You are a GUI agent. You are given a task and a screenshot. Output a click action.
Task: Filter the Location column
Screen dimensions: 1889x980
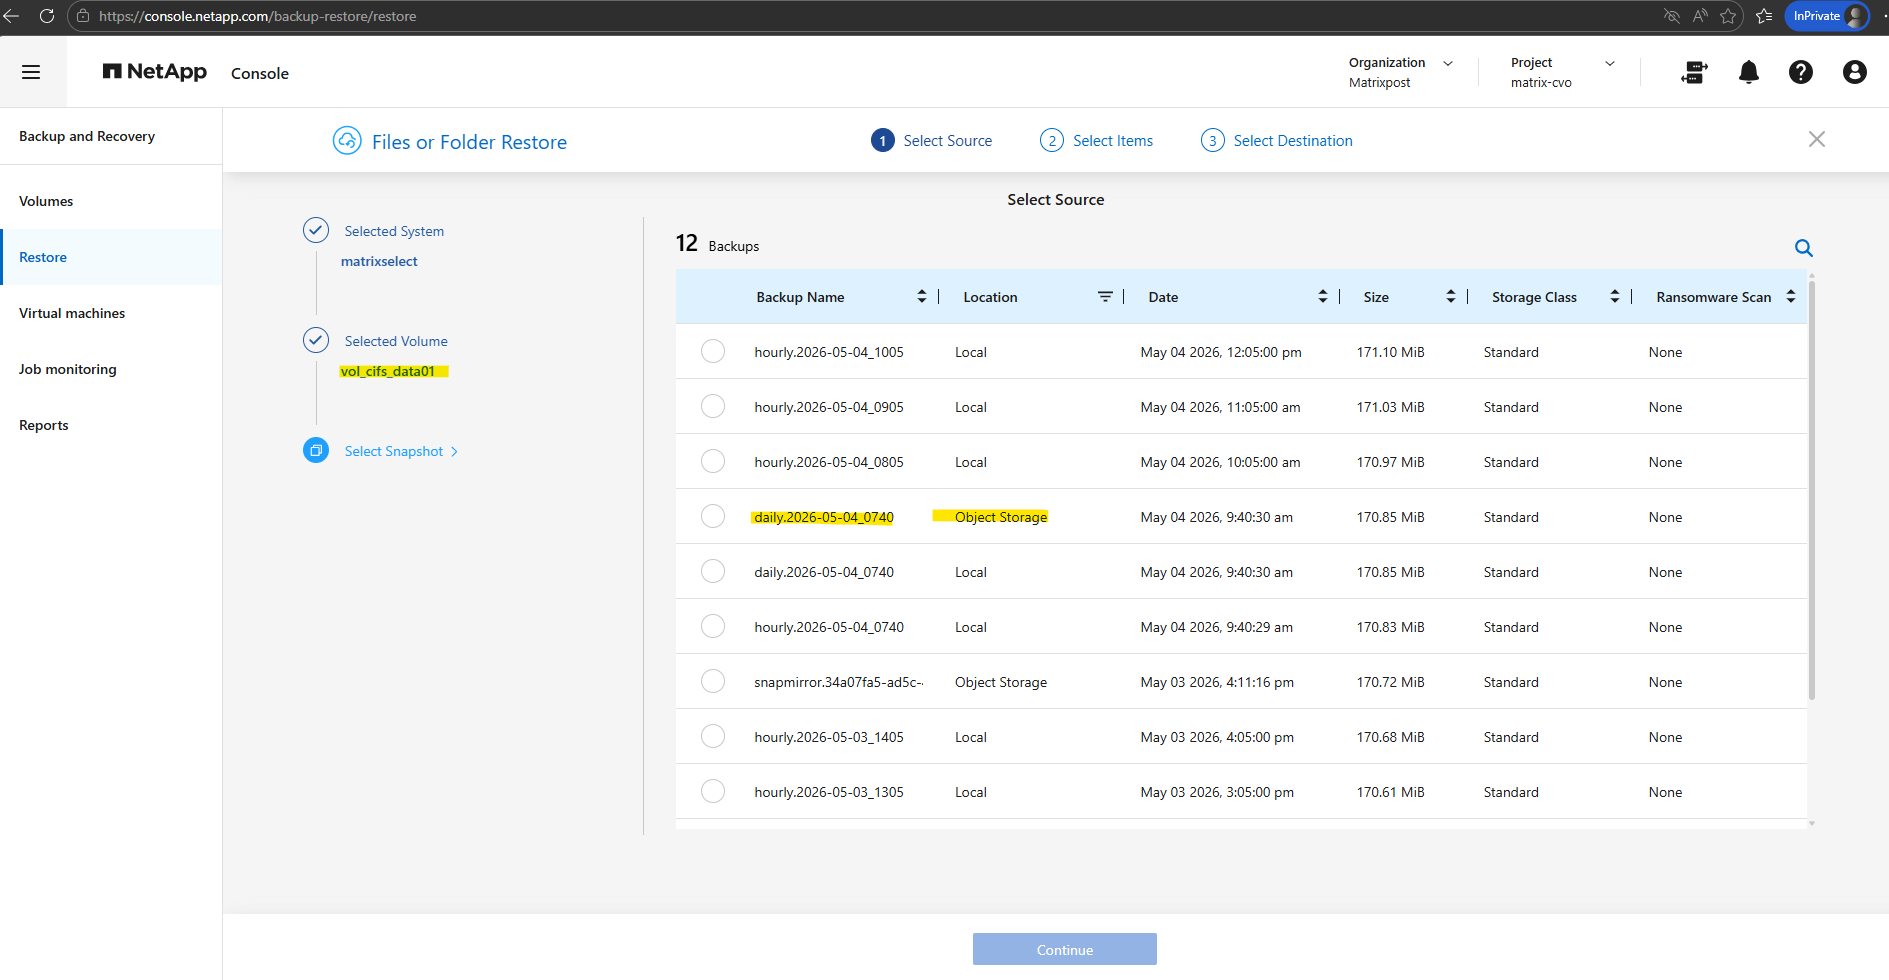click(1105, 297)
